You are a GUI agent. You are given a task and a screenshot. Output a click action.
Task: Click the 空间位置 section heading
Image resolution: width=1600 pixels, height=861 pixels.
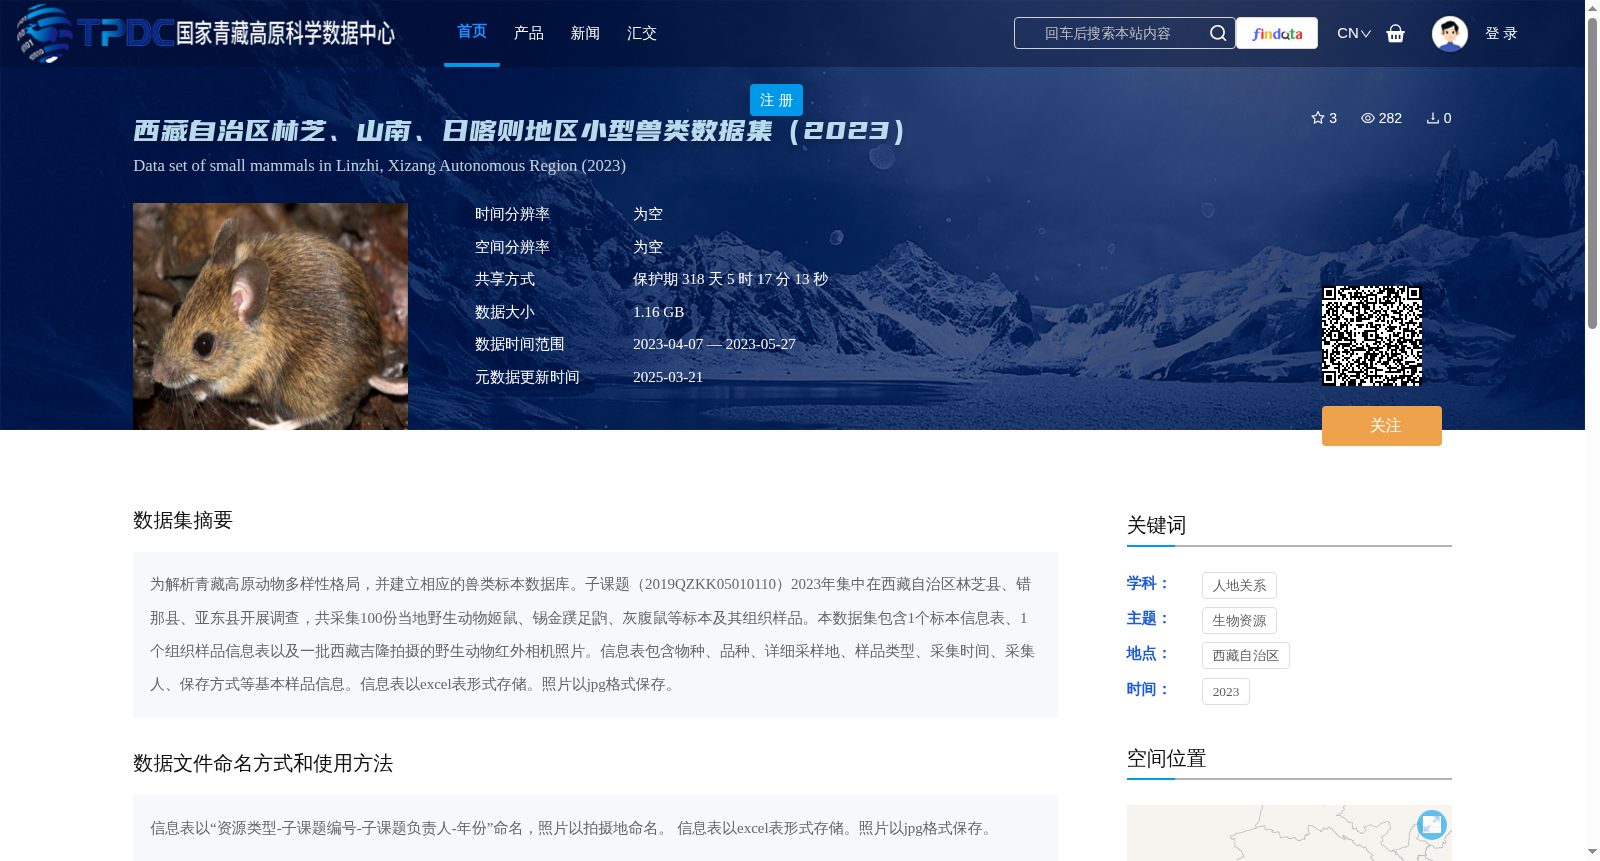pyautogui.click(x=1166, y=758)
